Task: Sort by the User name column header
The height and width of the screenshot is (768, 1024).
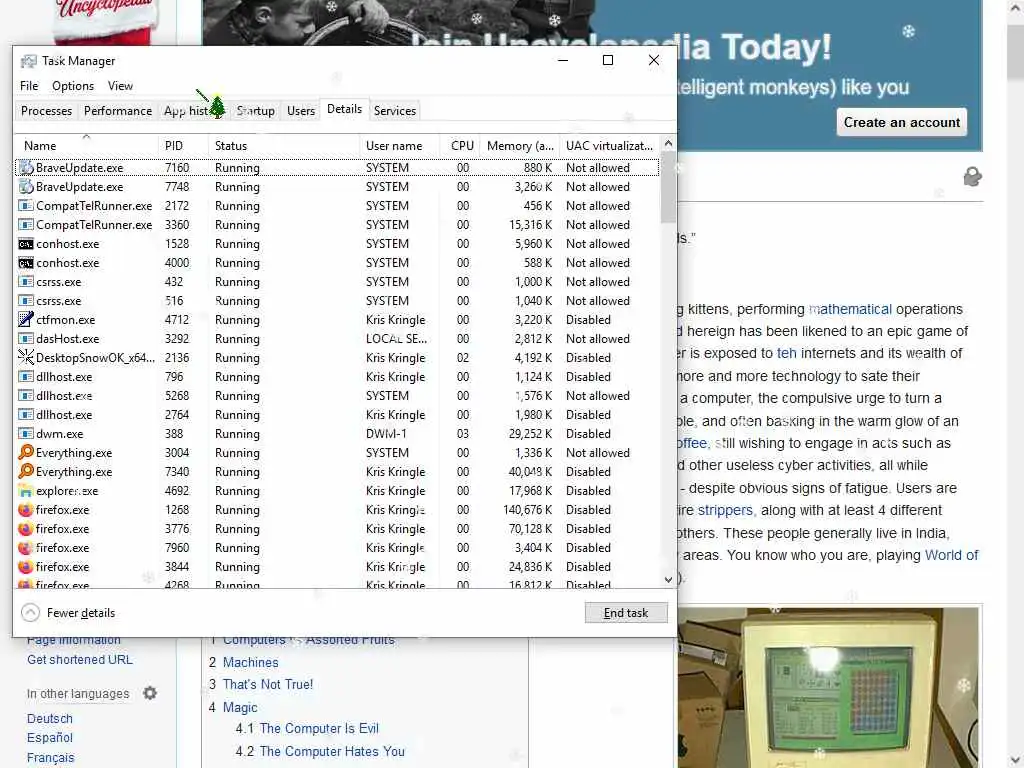Action: 399,146
